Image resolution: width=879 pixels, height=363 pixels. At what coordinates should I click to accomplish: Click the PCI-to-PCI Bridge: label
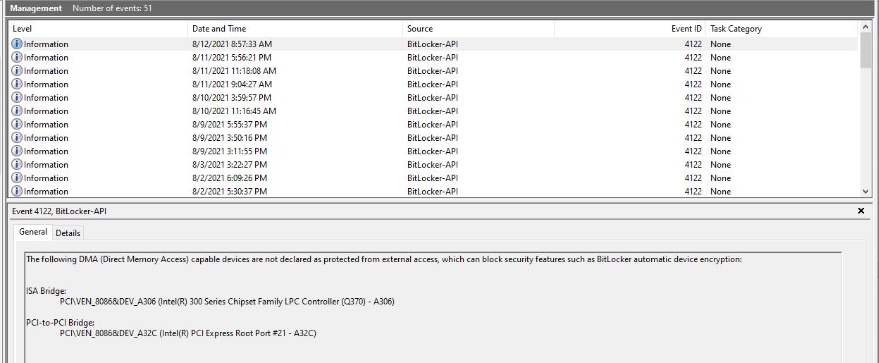click(61, 323)
